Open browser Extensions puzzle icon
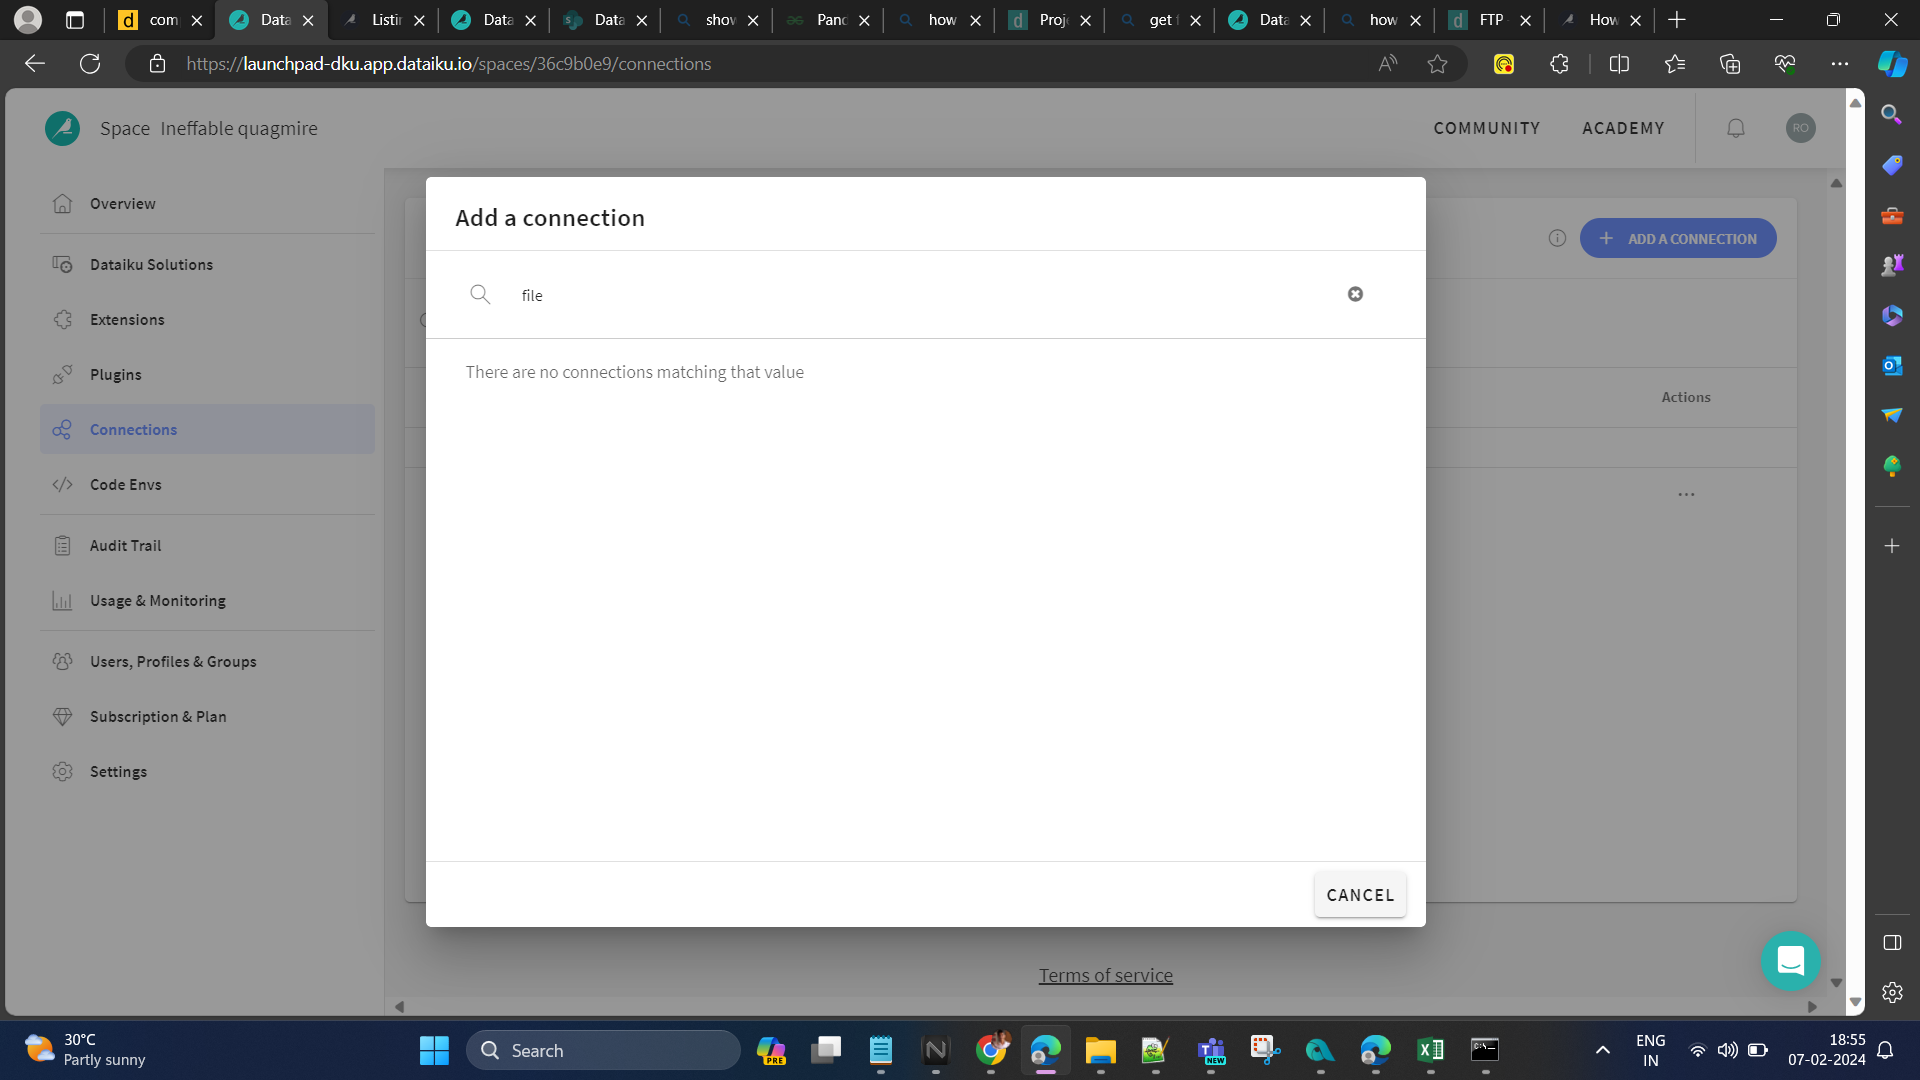Image resolution: width=1920 pixels, height=1080 pixels. (1559, 64)
